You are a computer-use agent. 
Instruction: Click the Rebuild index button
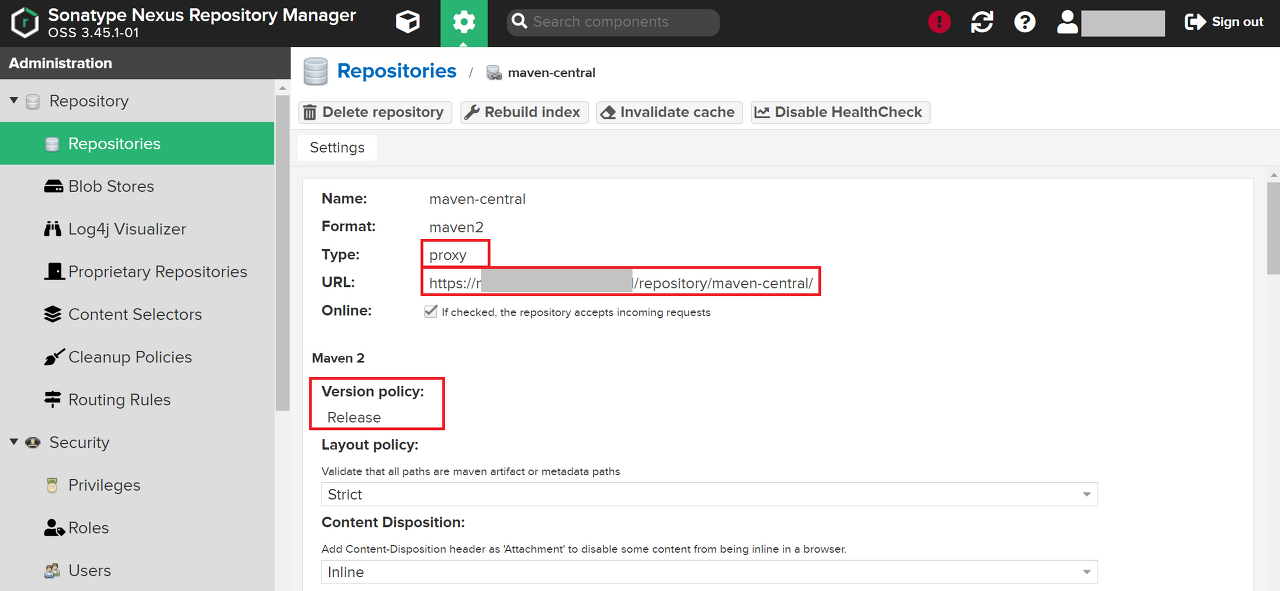[524, 112]
